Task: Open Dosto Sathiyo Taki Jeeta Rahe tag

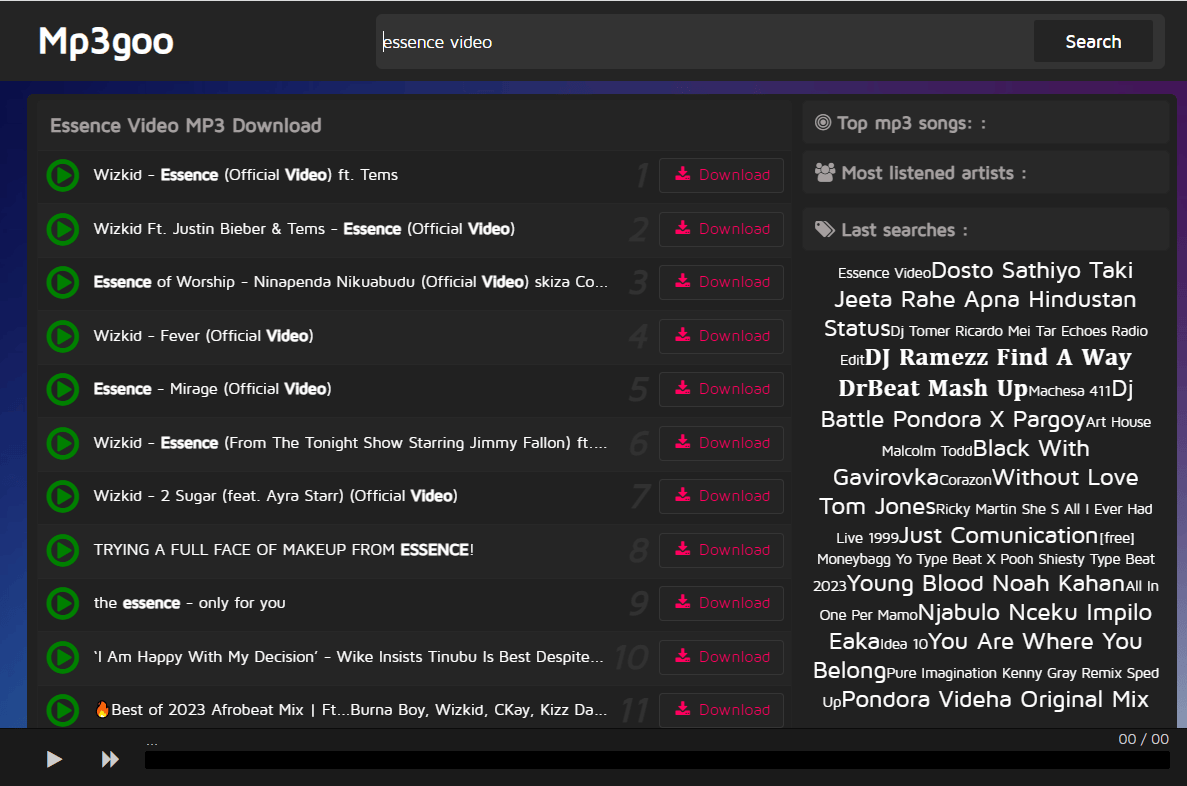Action: click(x=984, y=299)
